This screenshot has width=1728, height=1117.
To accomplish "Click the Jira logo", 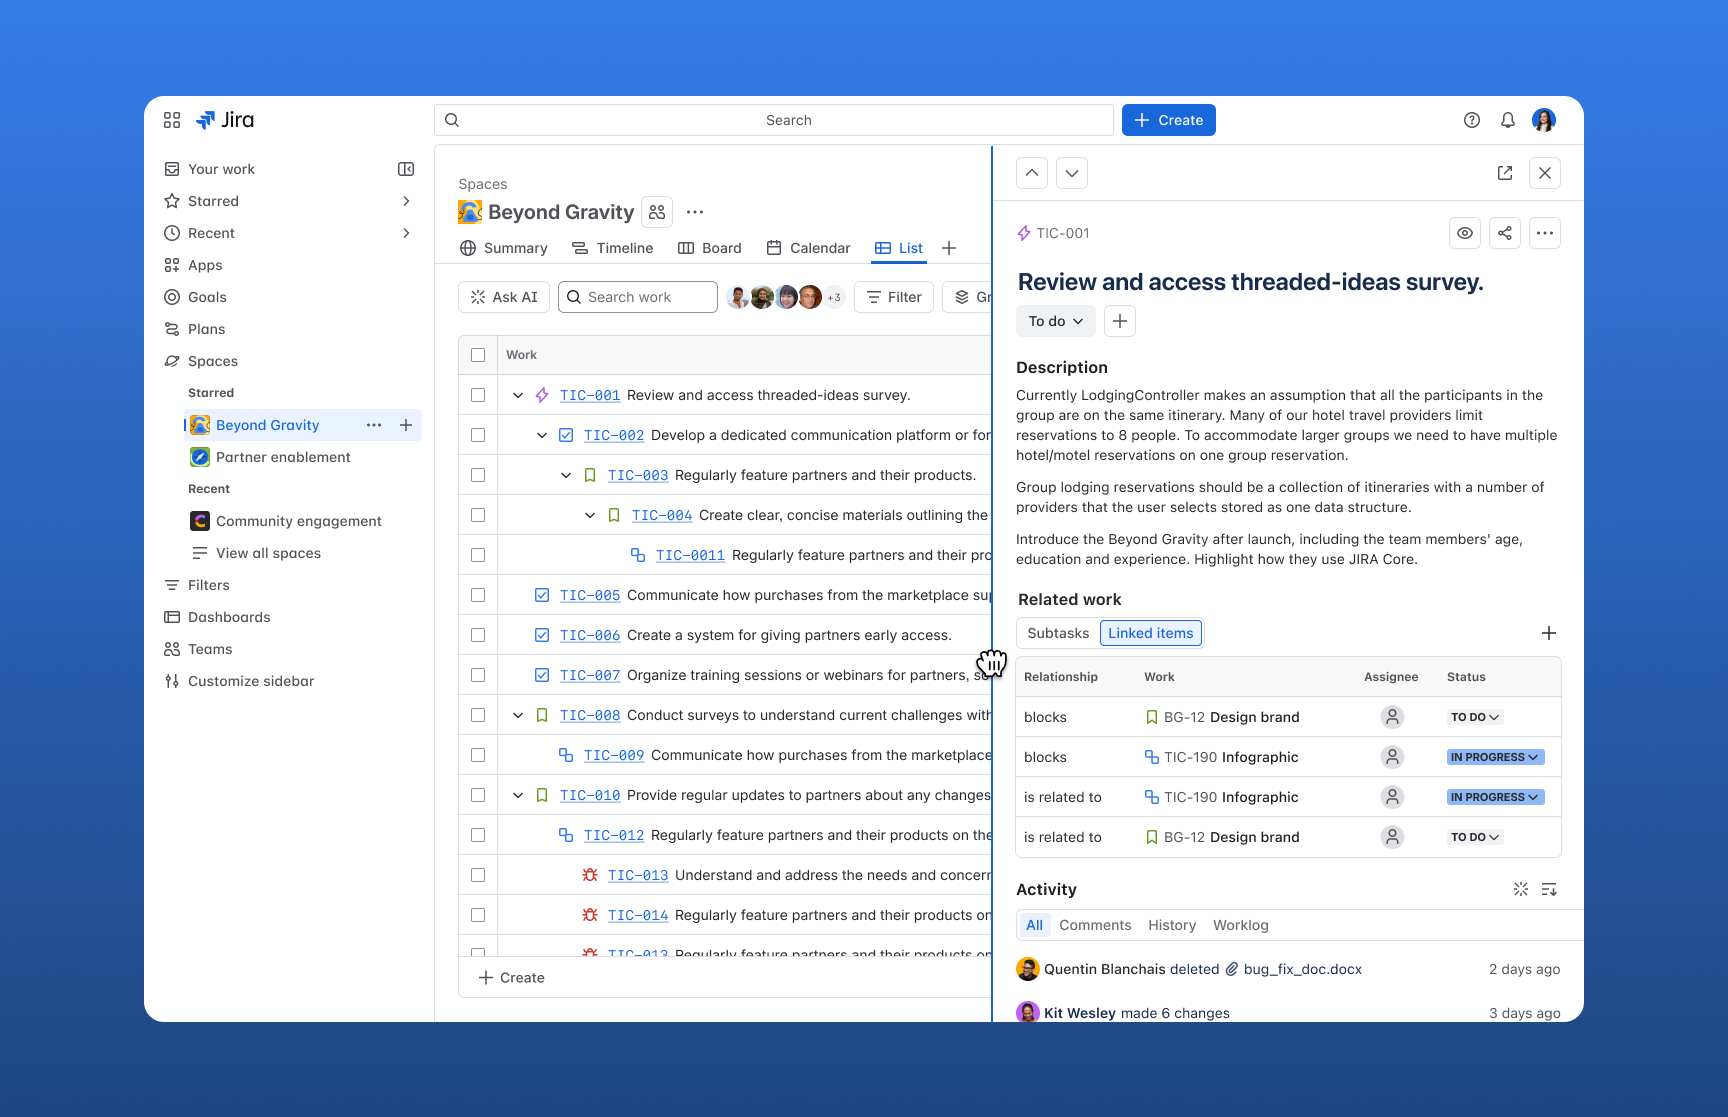I will point(225,120).
